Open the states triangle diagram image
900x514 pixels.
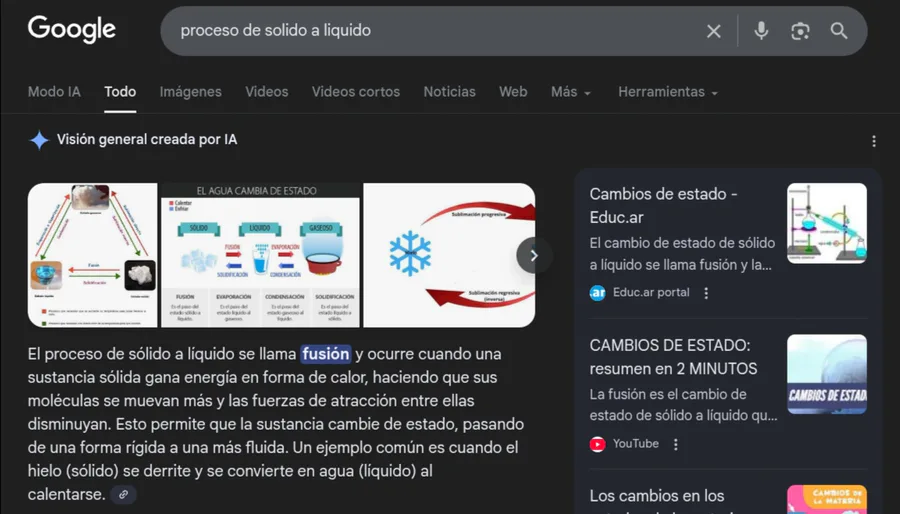92,255
